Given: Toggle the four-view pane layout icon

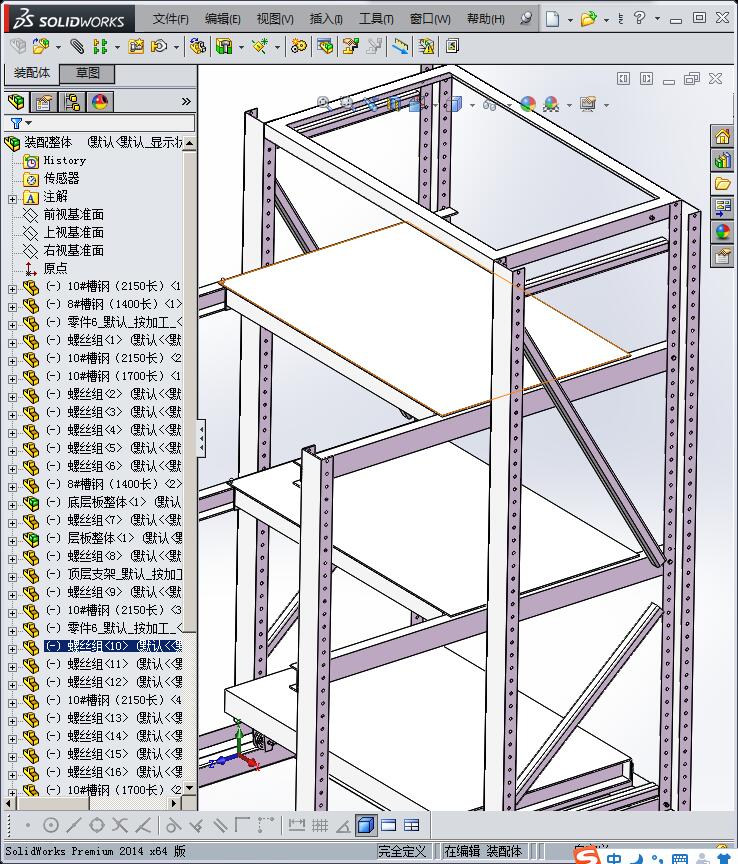Looking at the screenshot, I should coord(412,825).
